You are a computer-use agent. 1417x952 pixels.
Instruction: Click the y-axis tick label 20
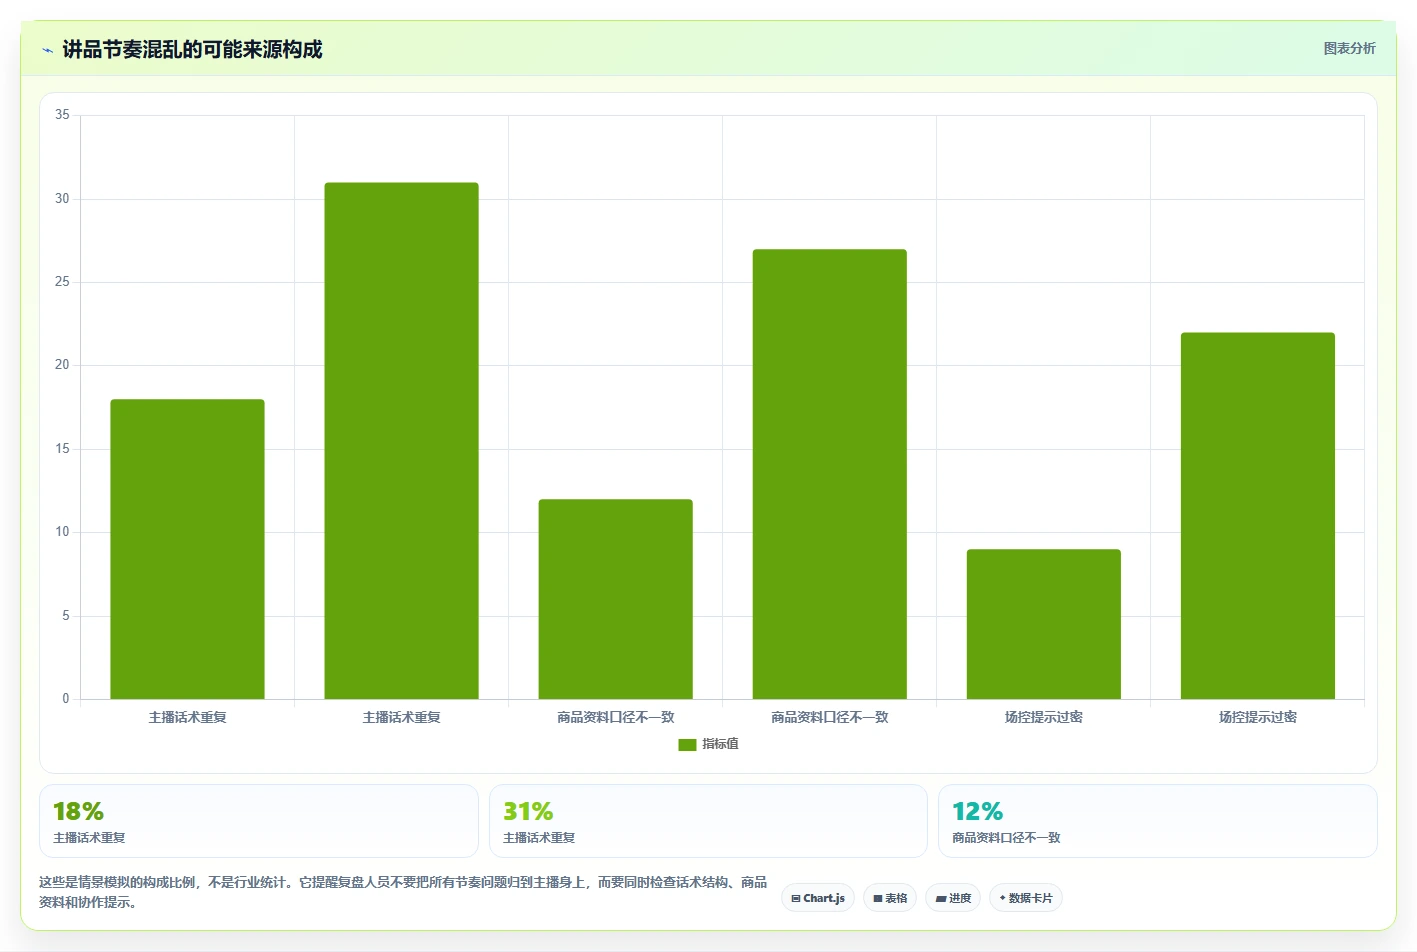[62, 365]
